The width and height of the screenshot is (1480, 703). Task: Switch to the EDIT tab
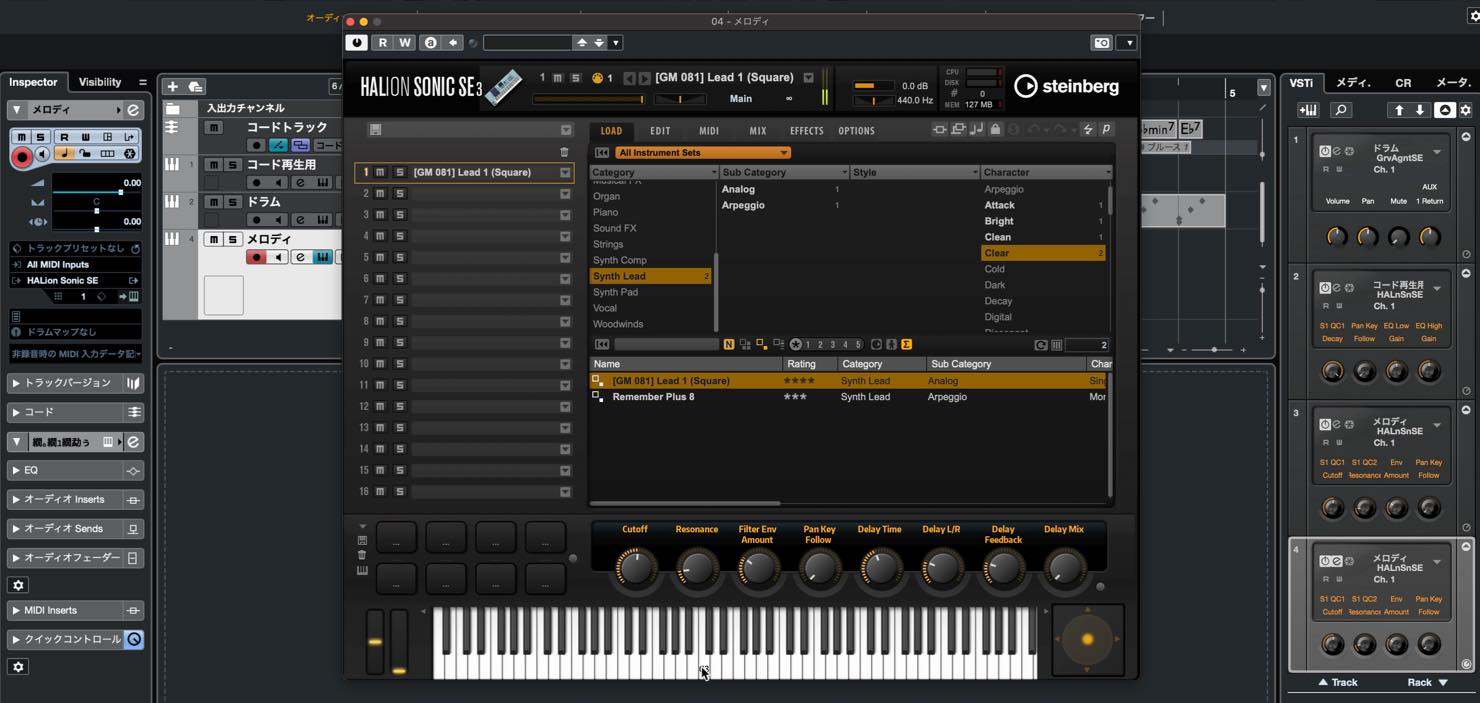coord(660,131)
